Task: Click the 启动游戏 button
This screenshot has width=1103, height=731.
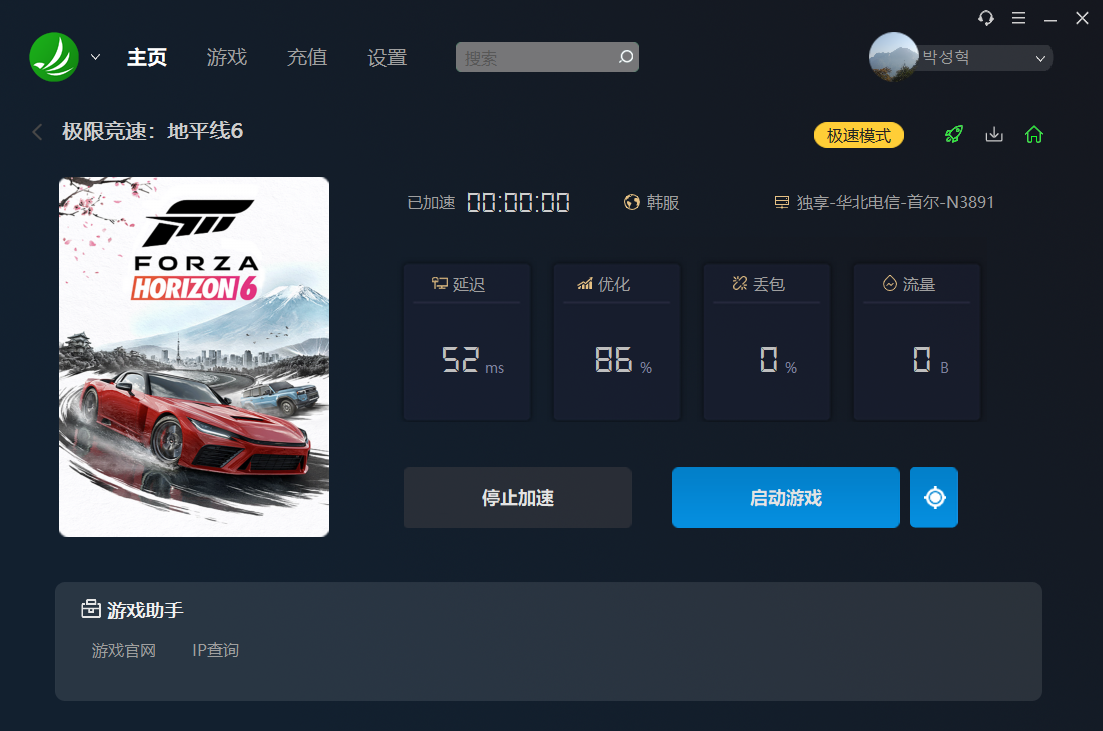Action: point(786,497)
